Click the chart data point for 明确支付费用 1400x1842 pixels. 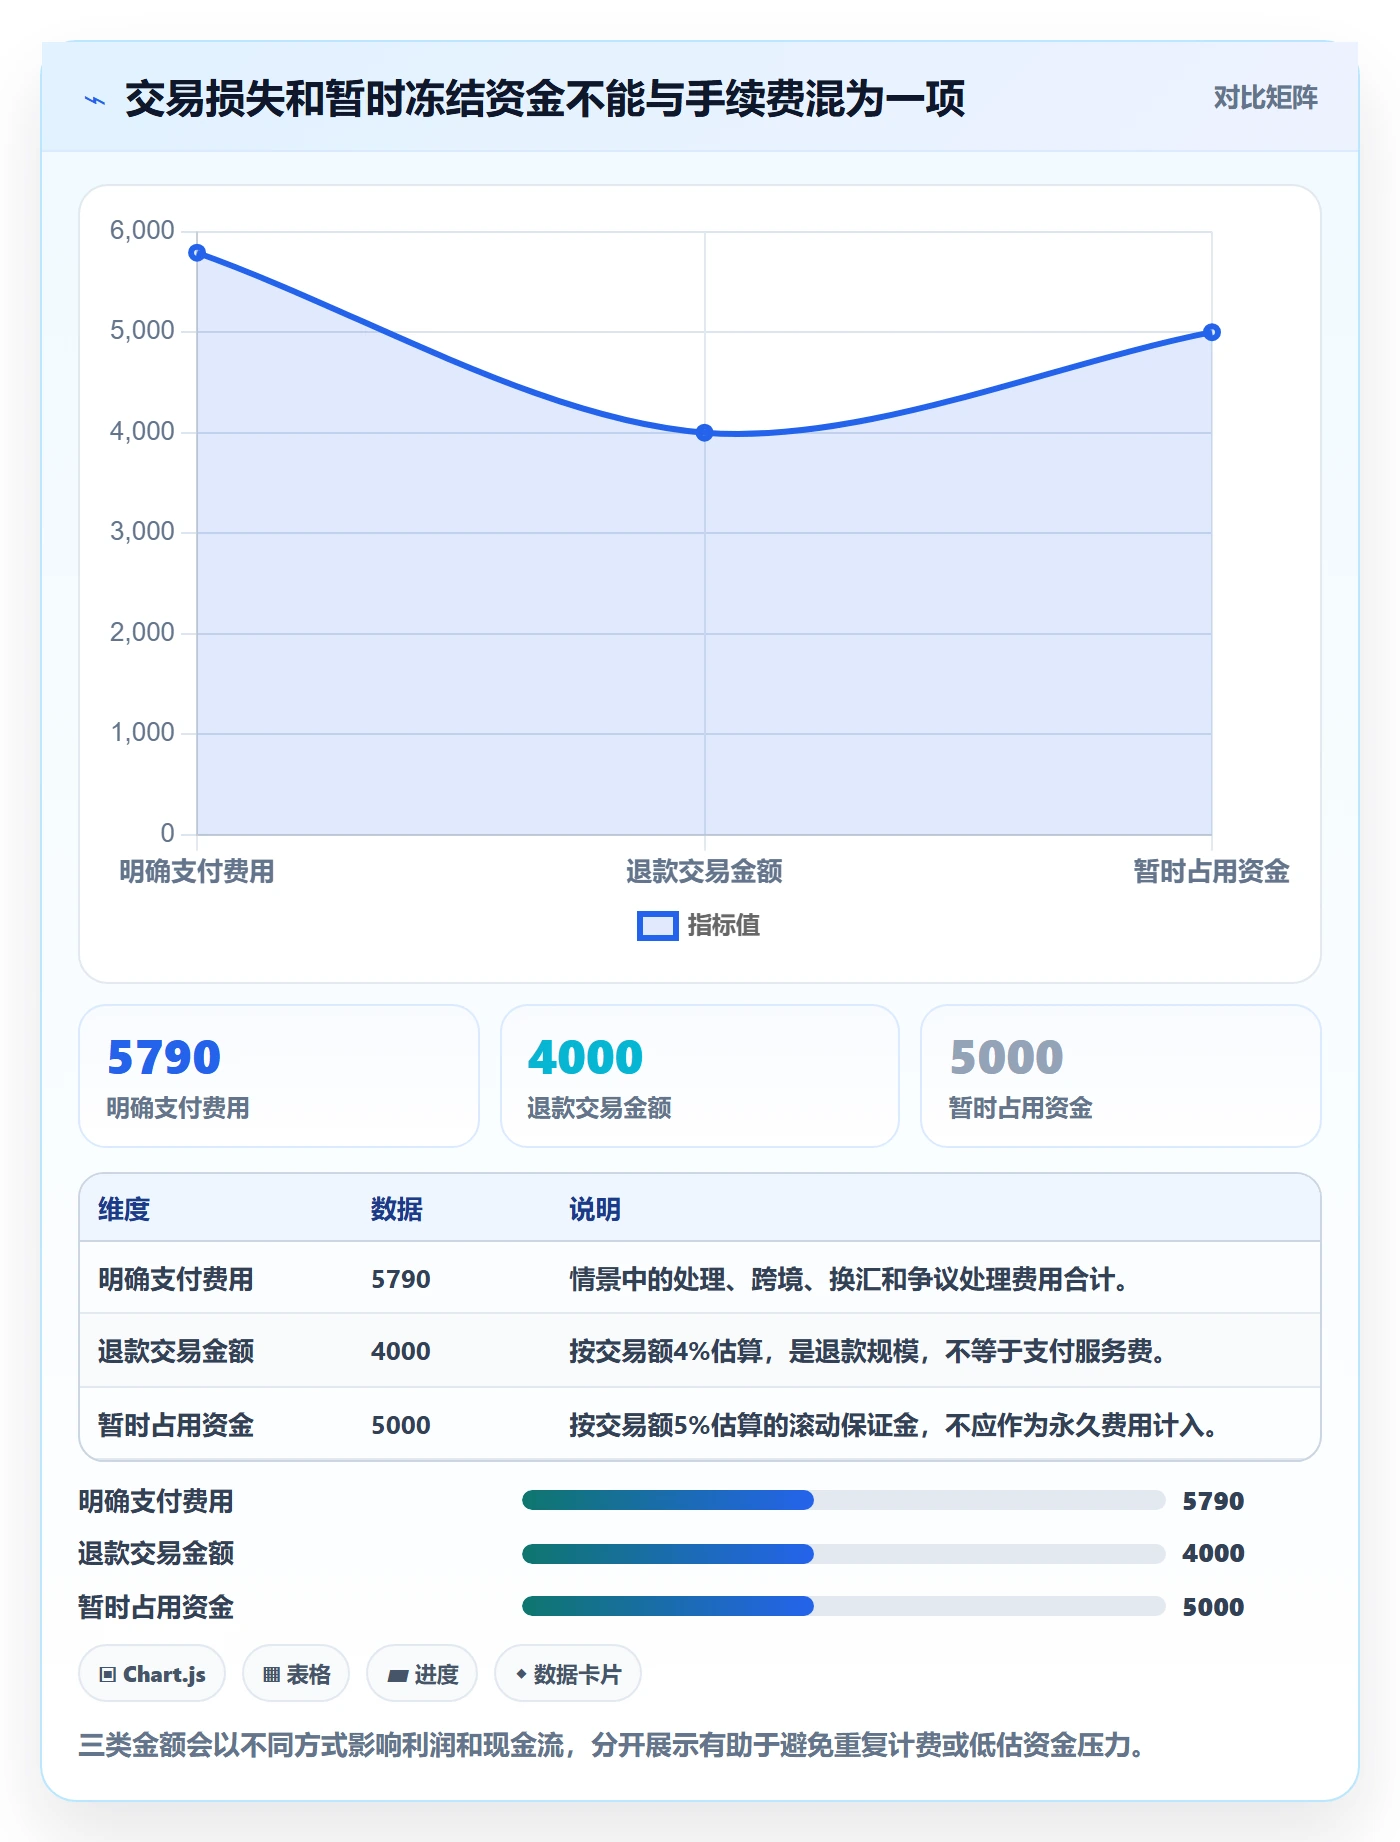click(197, 253)
